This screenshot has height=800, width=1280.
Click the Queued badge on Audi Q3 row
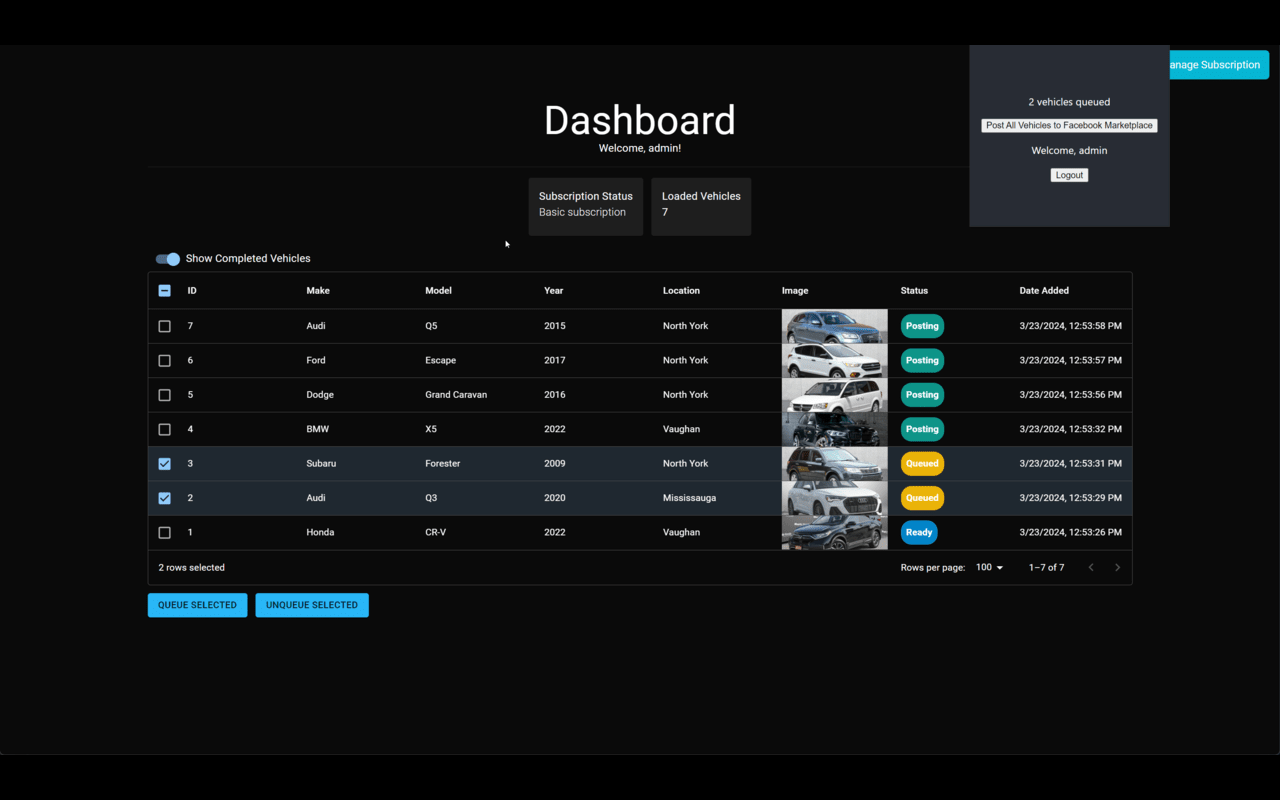point(922,498)
